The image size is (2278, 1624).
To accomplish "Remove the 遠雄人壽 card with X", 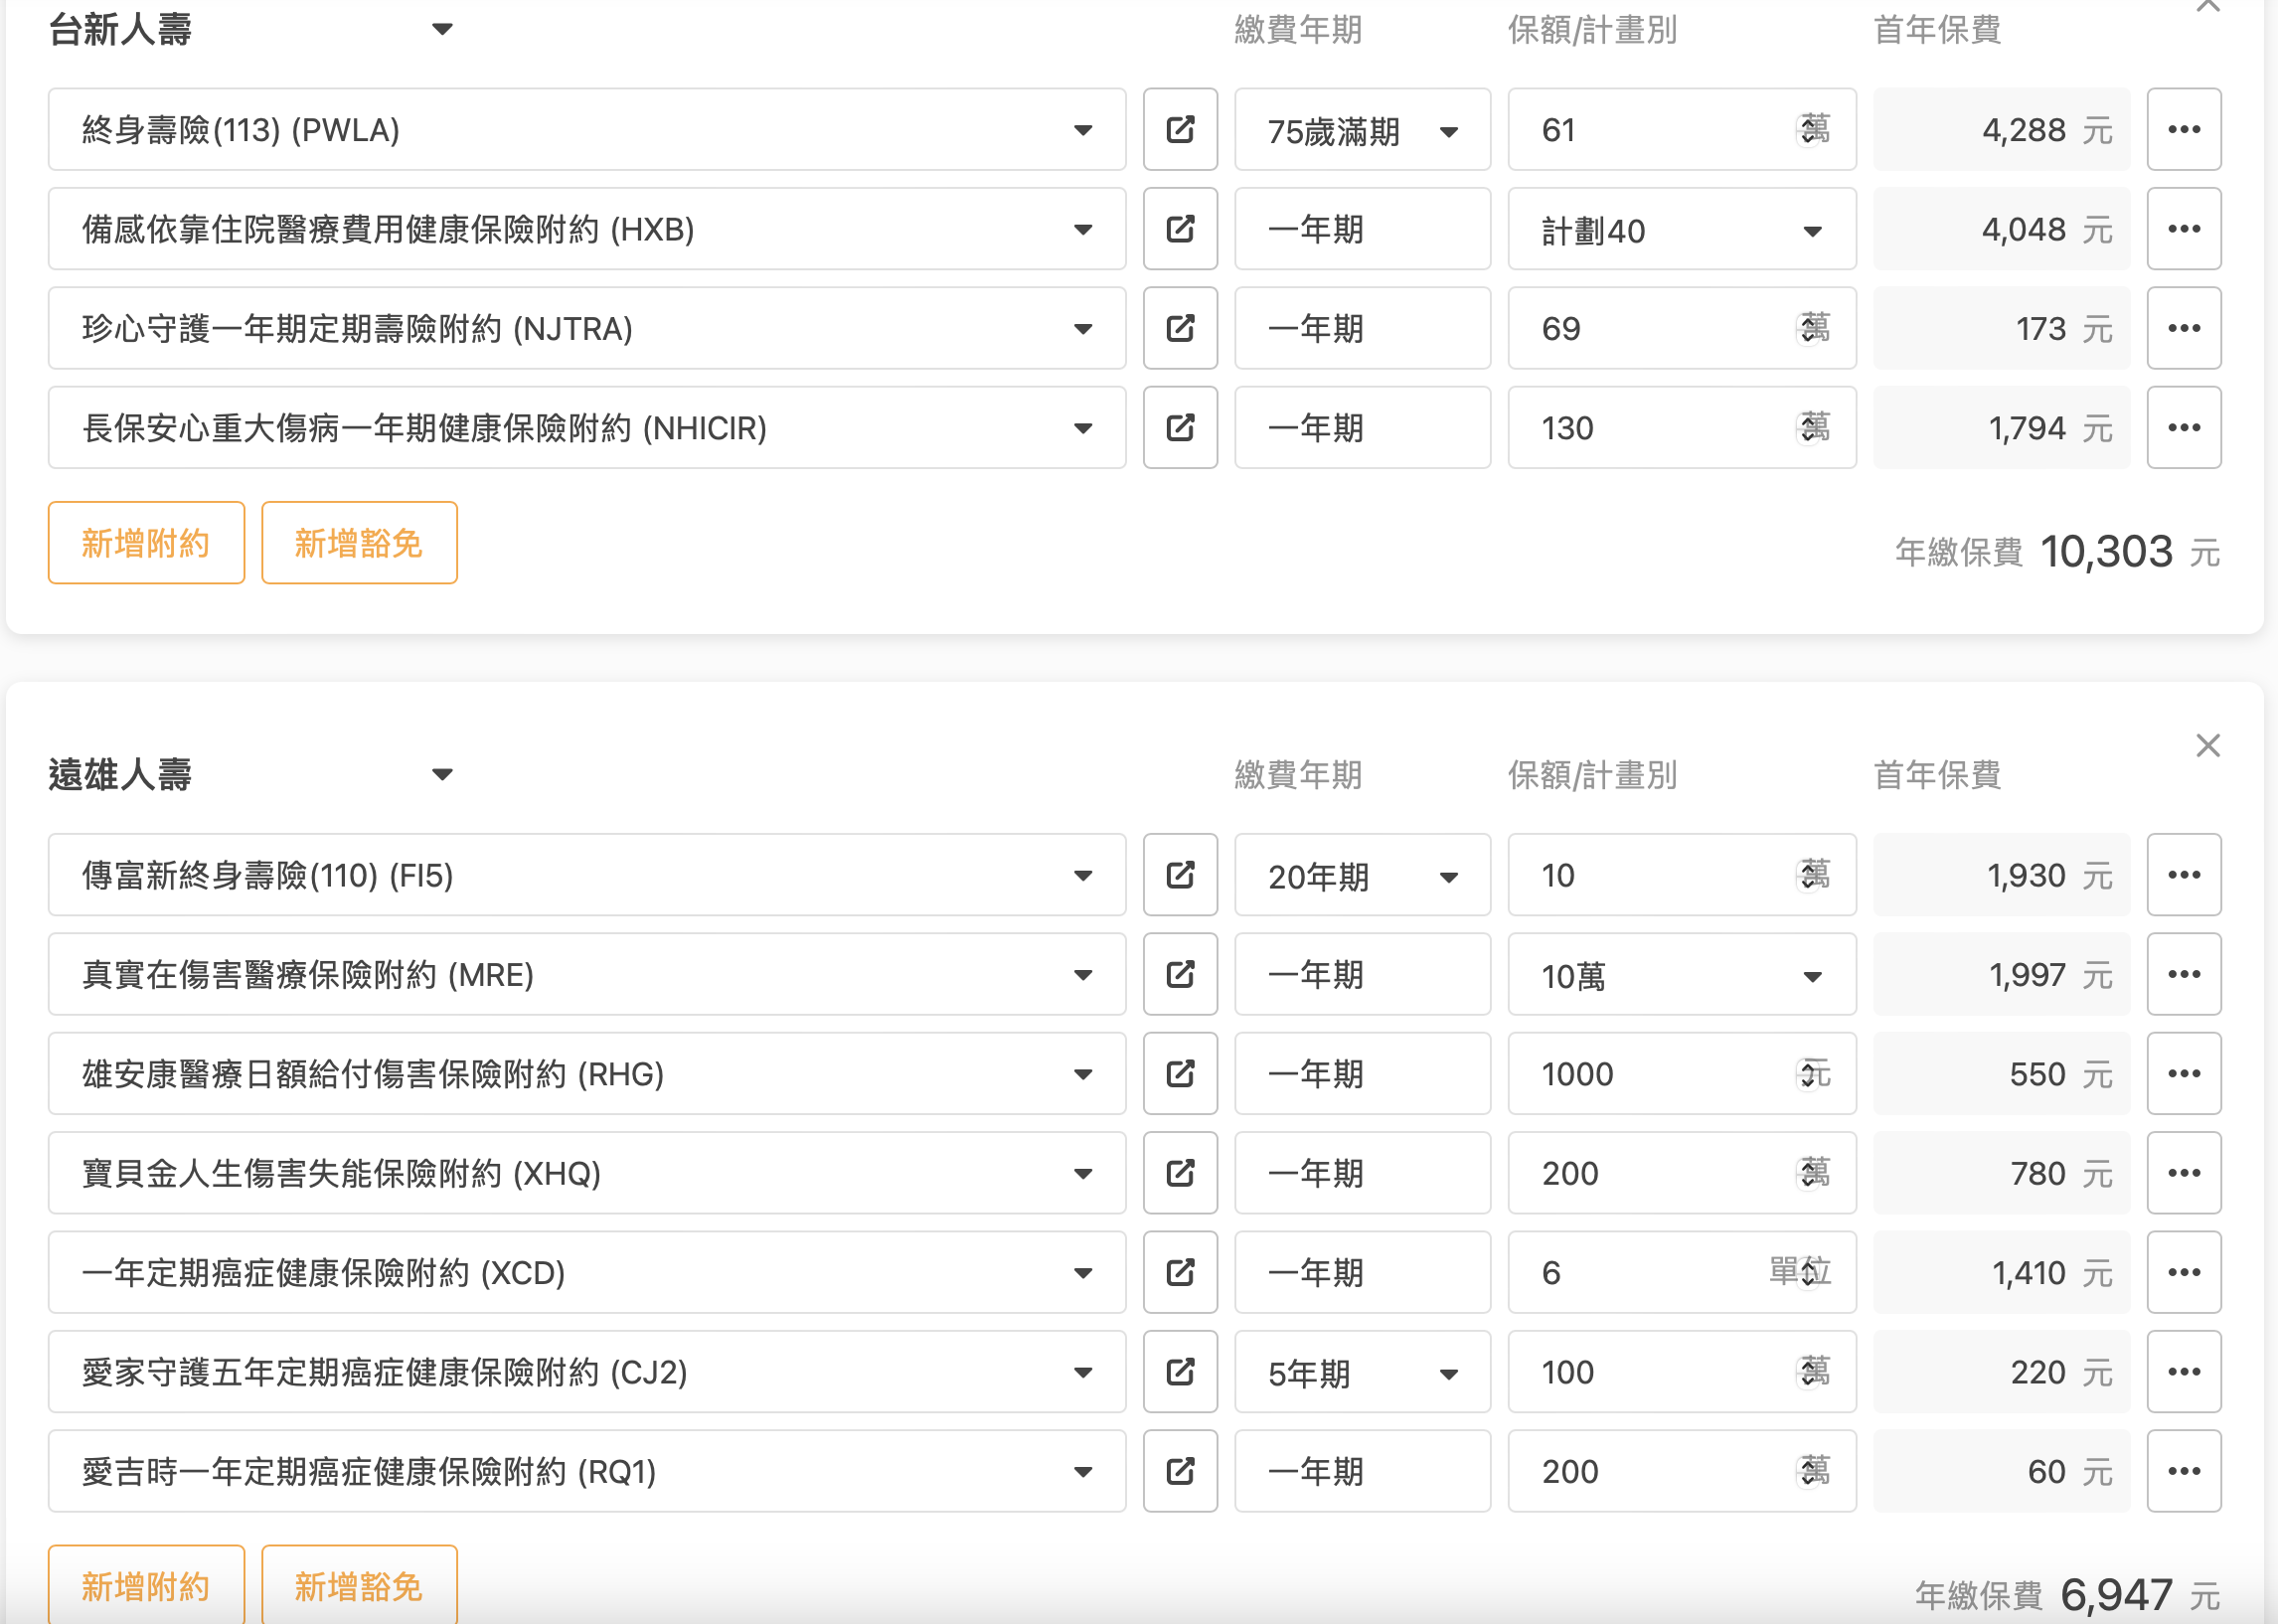I will pos(2207,746).
